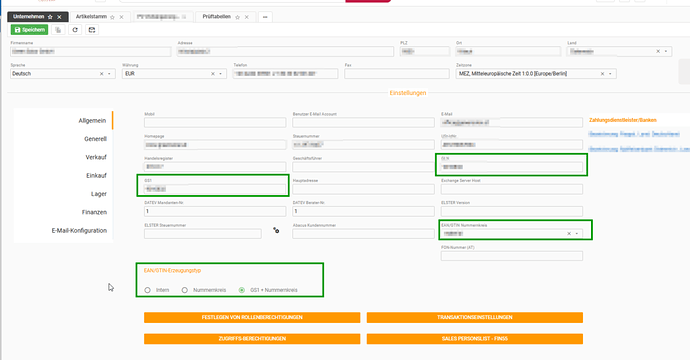Choose GS1 + Nummernkreis radio button
This screenshot has height=360, width=690.
[x=242, y=290]
